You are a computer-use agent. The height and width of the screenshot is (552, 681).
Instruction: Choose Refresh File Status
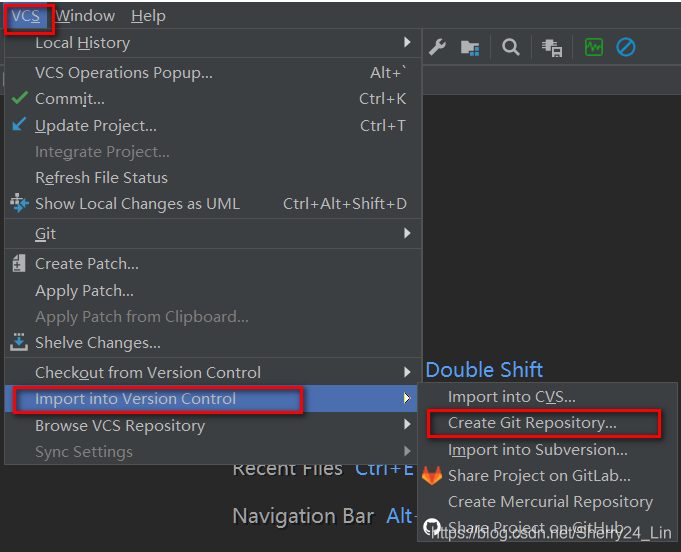pyautogui.click(x=213, y=178)
